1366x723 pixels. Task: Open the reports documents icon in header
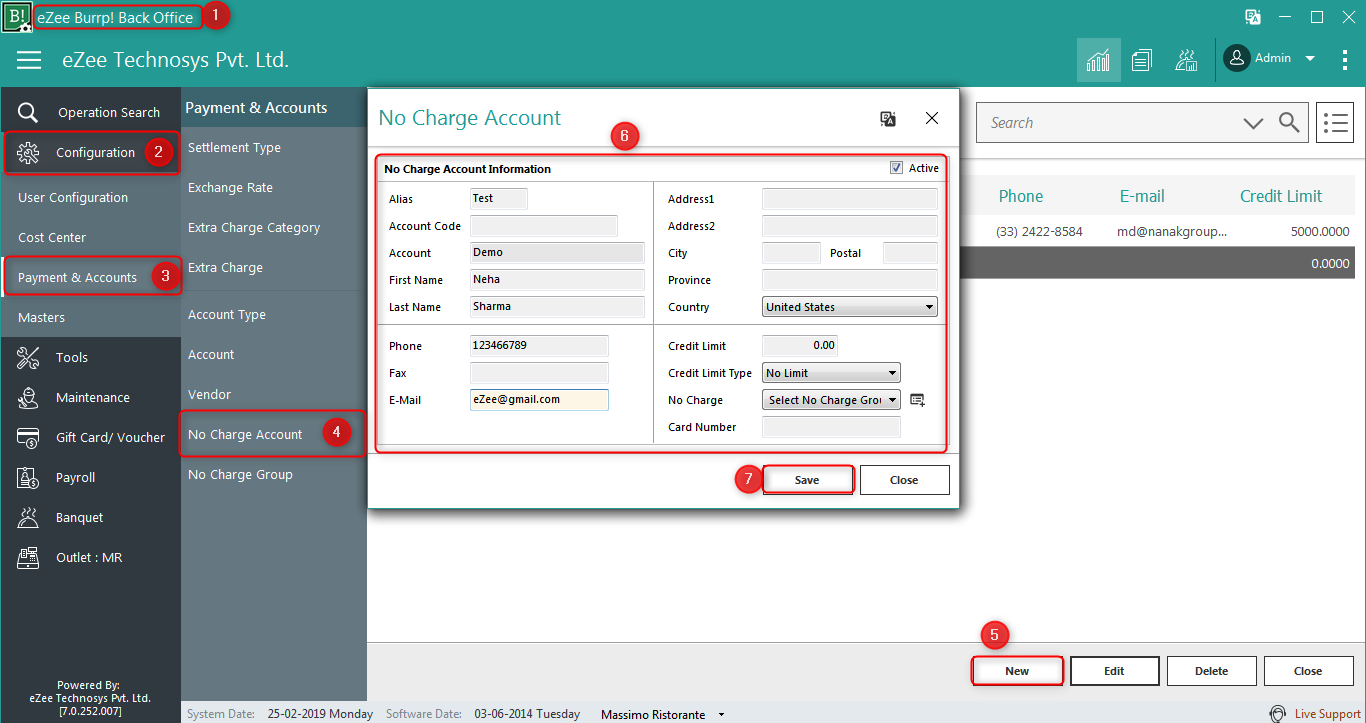(1142, 60)
